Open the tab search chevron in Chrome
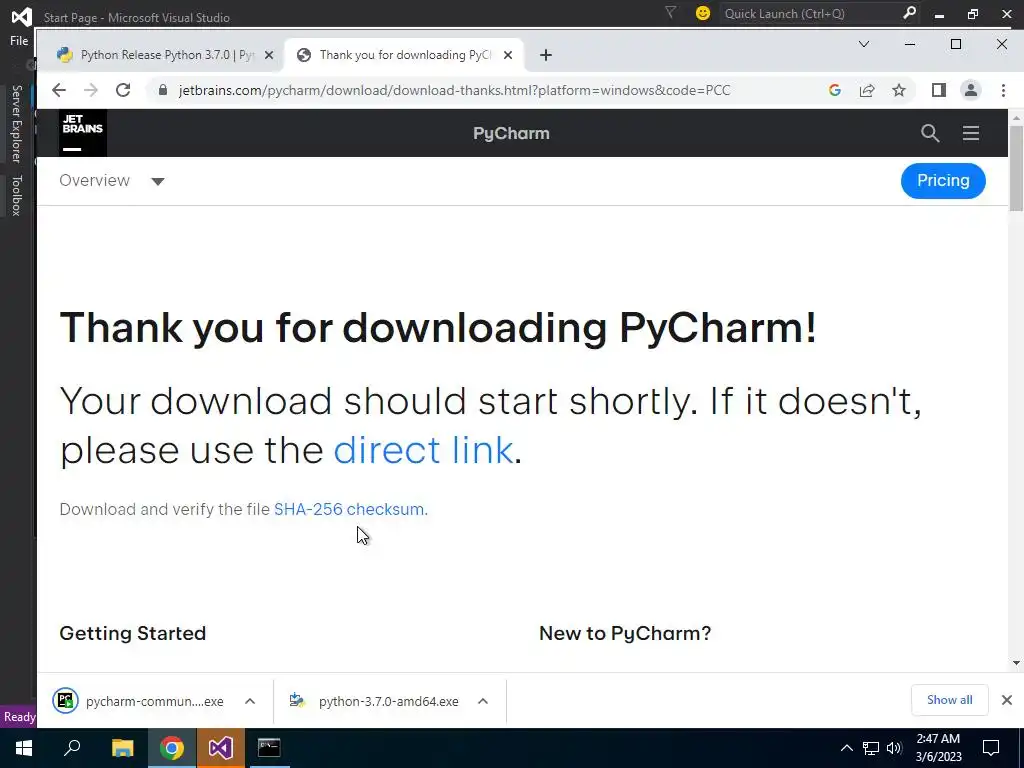 coord(863,44)
